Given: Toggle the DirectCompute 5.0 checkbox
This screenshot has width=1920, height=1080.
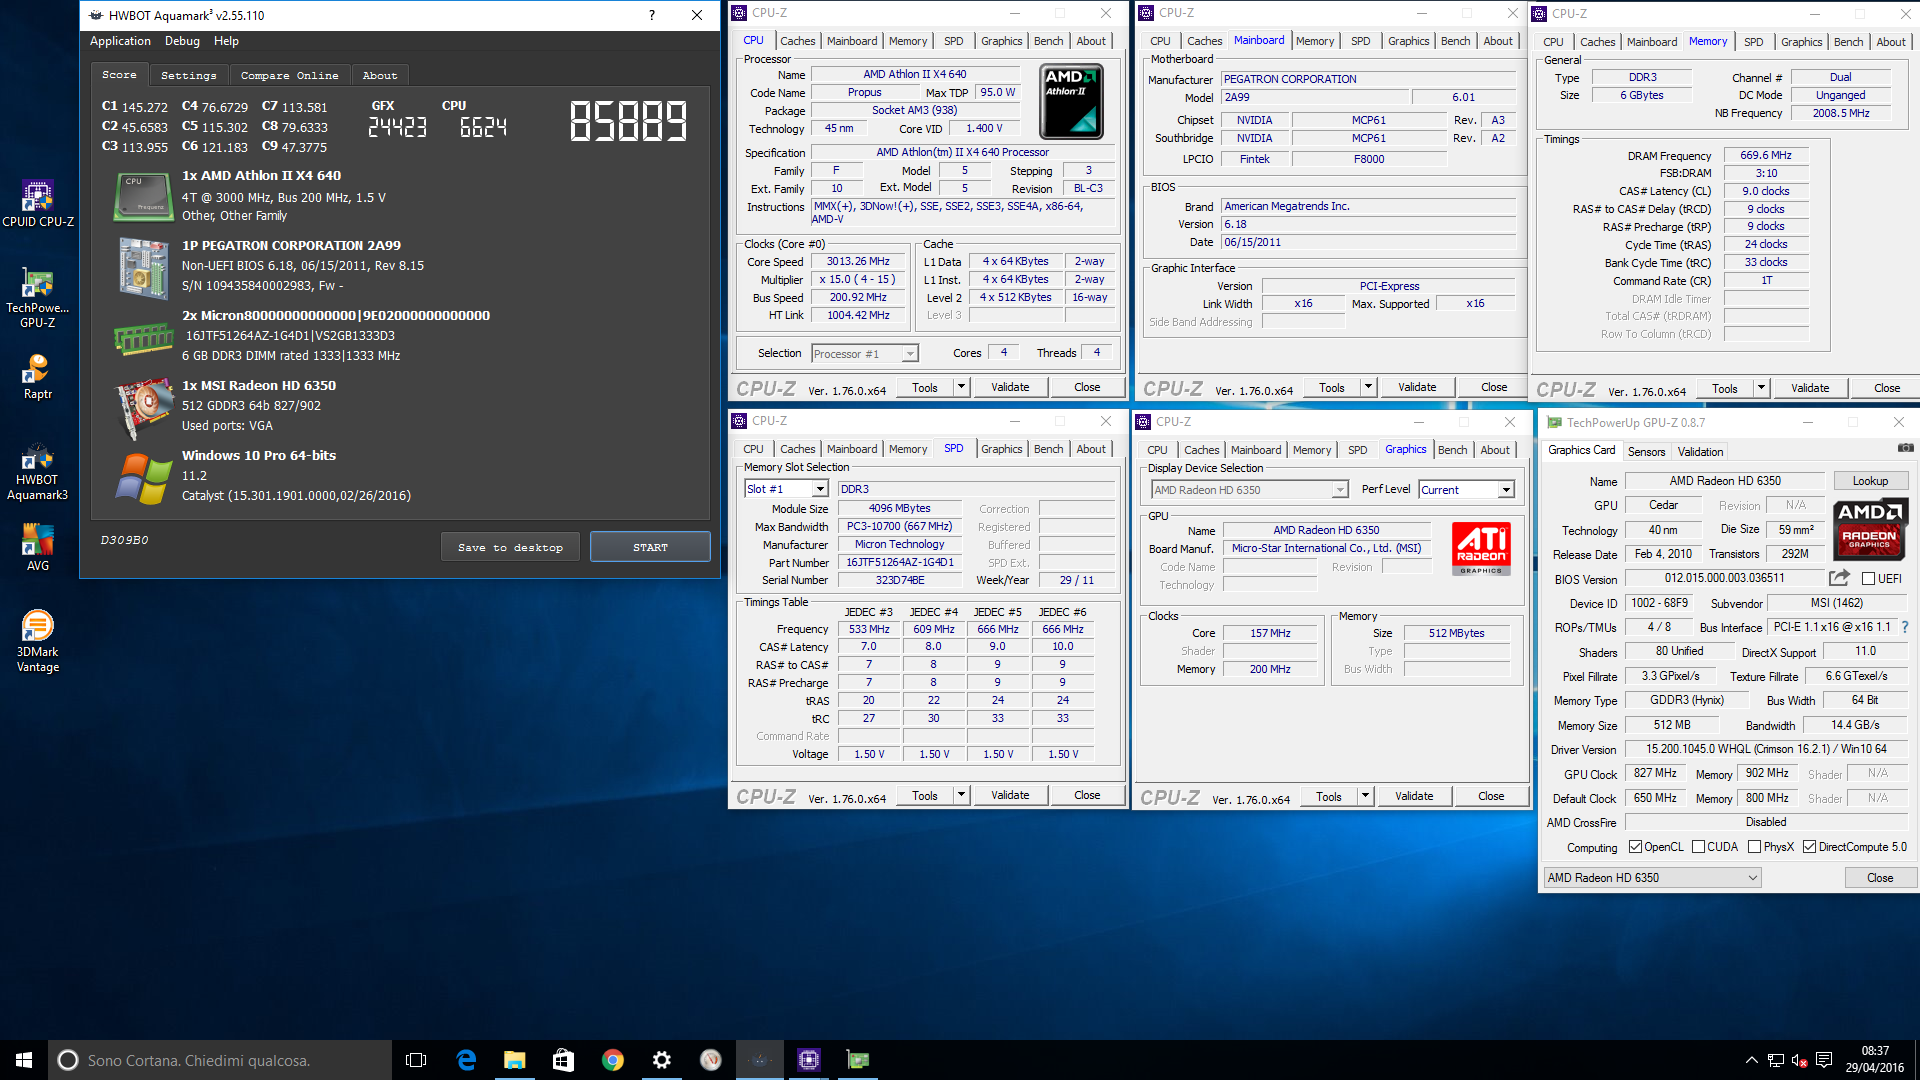Looking at the screenshot, I should point(1809,847).
